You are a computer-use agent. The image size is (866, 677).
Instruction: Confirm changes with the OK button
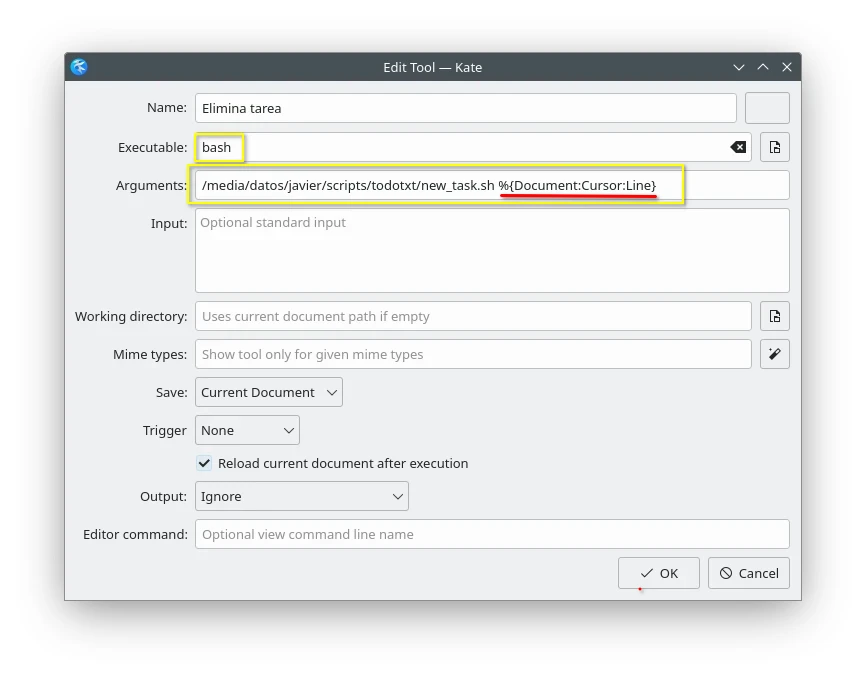[658, 573]
